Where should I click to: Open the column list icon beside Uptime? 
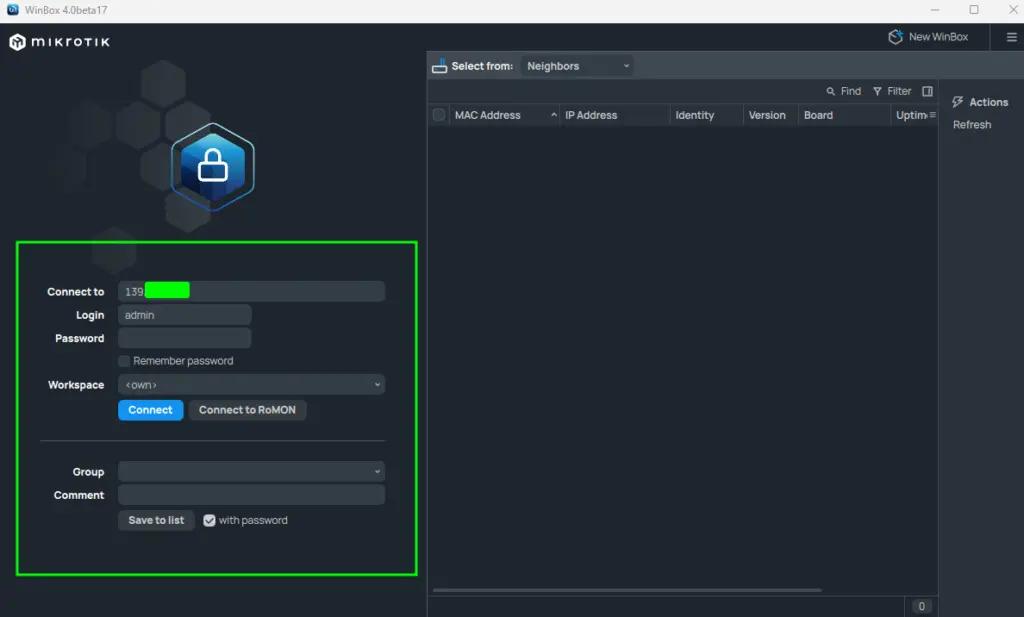(933, 115)
